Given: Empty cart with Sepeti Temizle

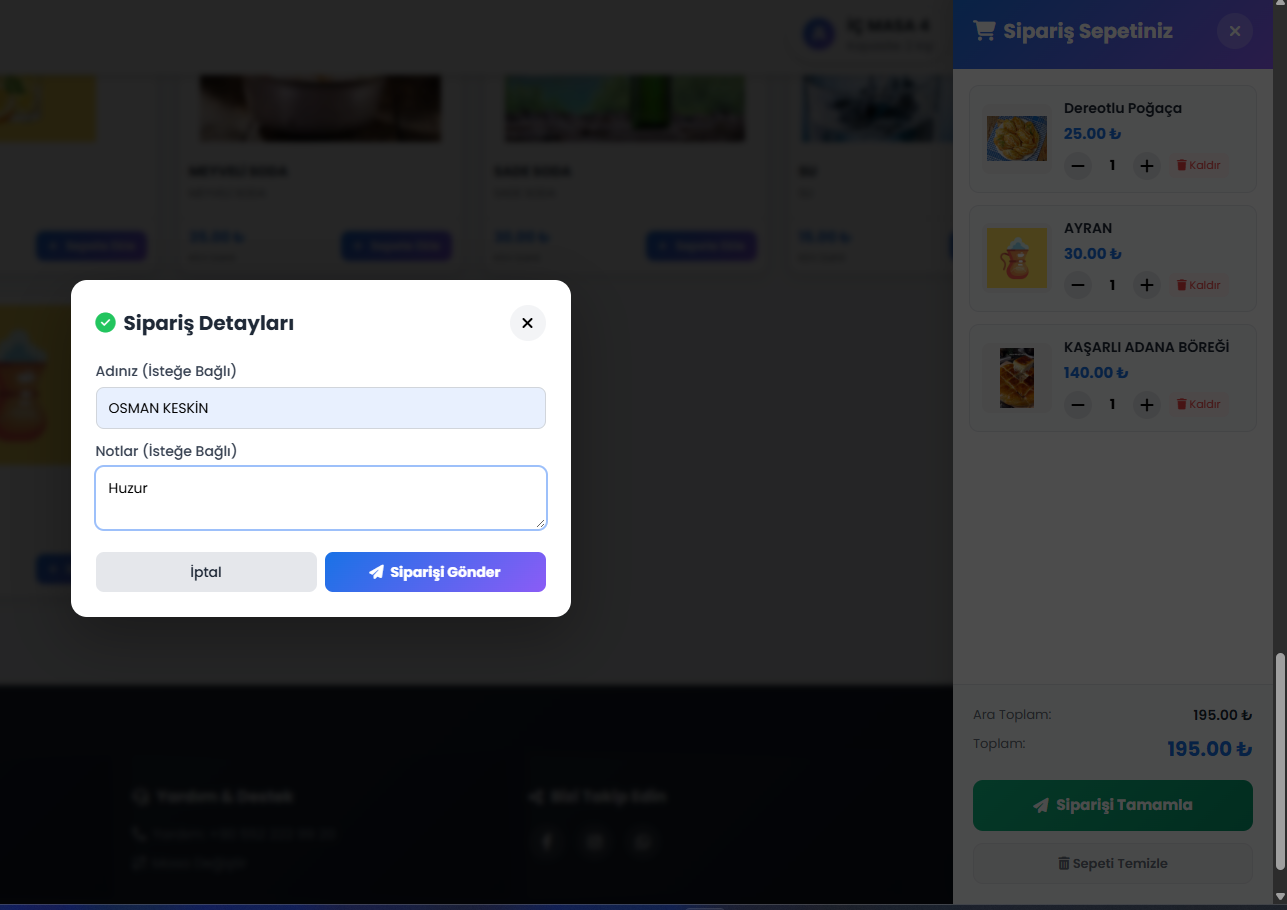Looking at the screenshot, I should [x=1112, y=863].
